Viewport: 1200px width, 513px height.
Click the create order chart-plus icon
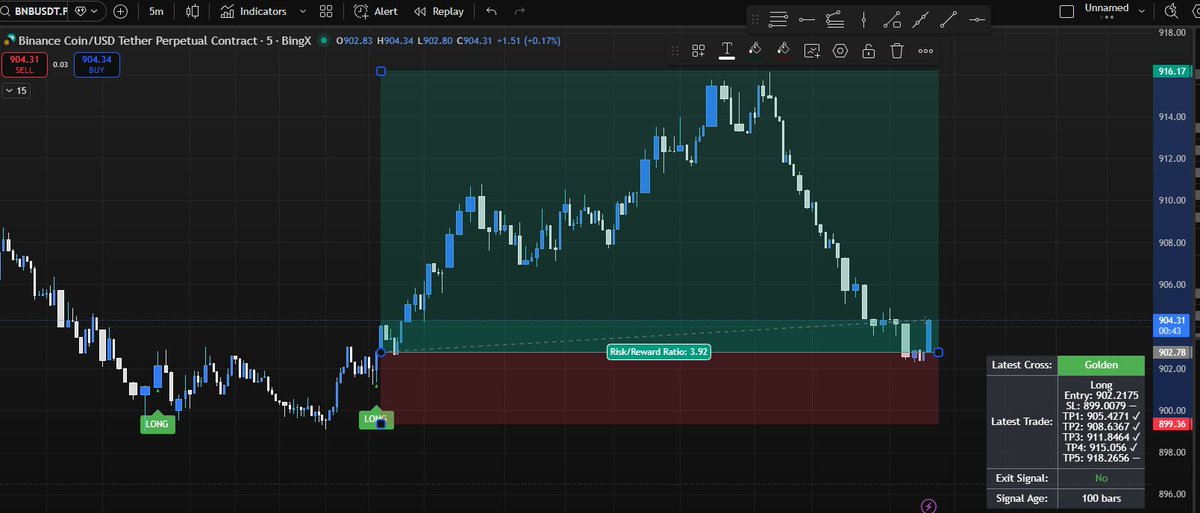tap(812, 51)
